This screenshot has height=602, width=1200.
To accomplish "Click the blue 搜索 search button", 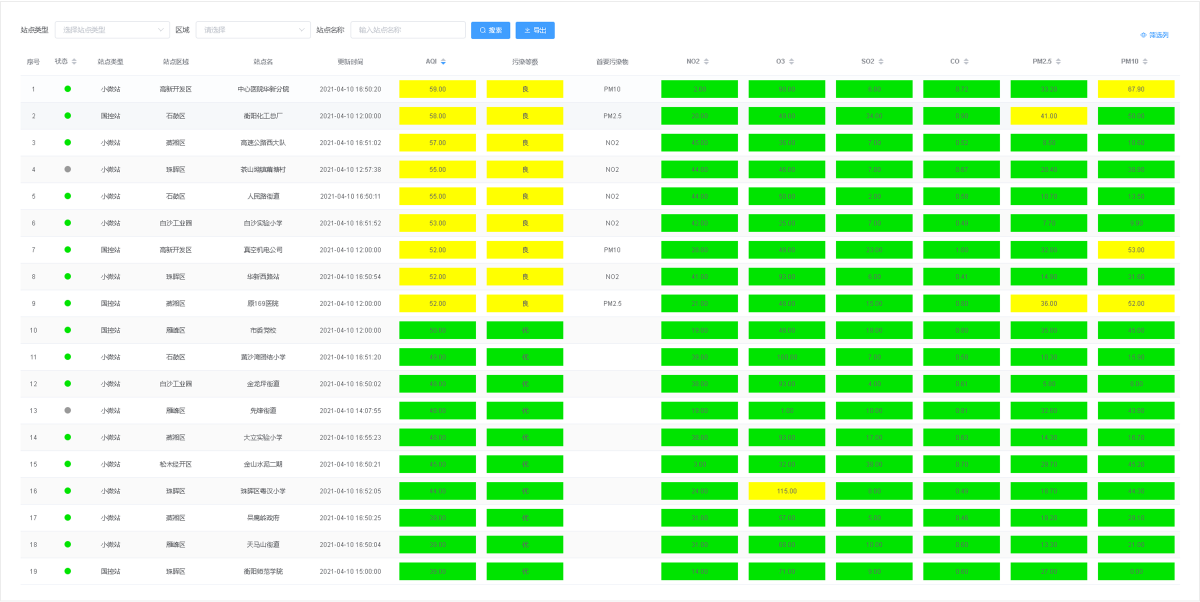I will pos(491,30).
